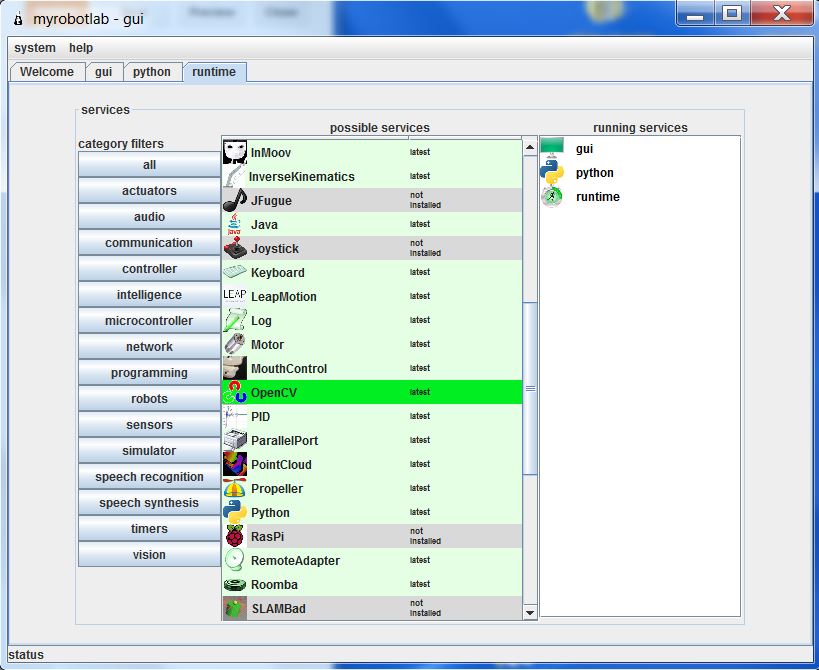Click the SLAMBad icon
The width and height of the screenshot is (819, 670).
tap(235, 608)
